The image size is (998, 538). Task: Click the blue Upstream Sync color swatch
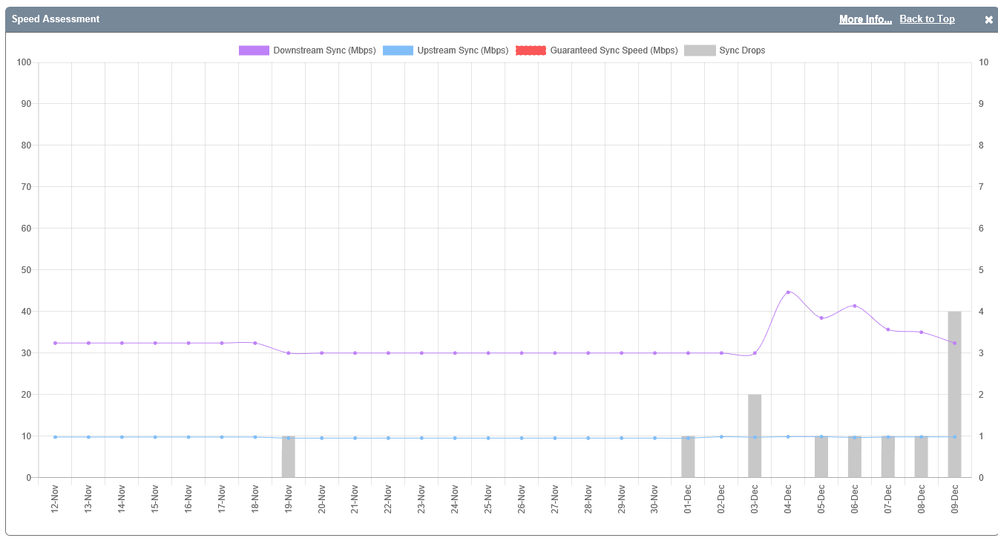click(x=397, y=50)
